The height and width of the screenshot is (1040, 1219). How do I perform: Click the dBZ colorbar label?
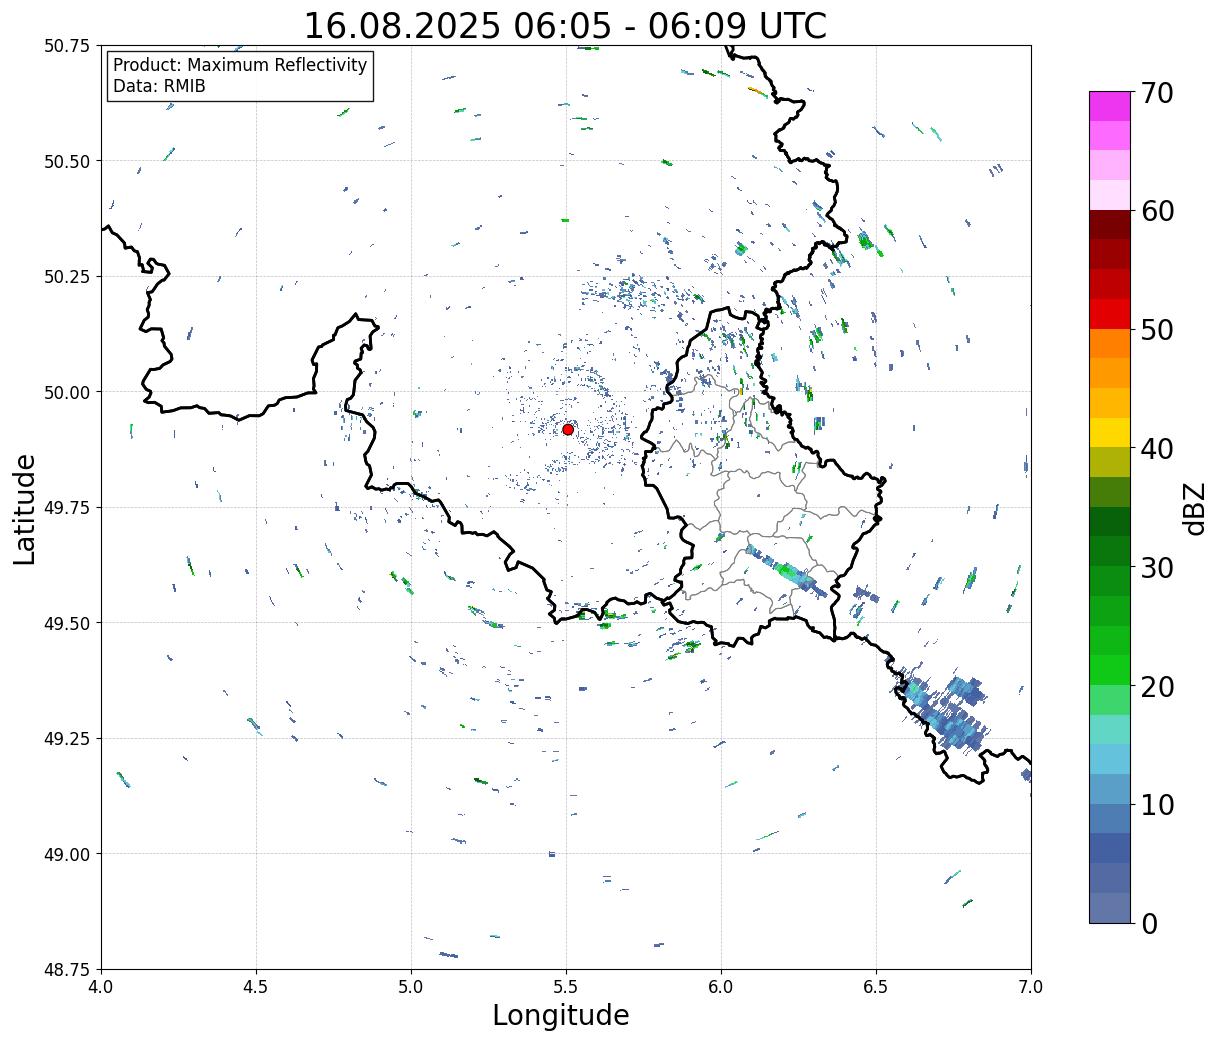(x=1195, y=509)
